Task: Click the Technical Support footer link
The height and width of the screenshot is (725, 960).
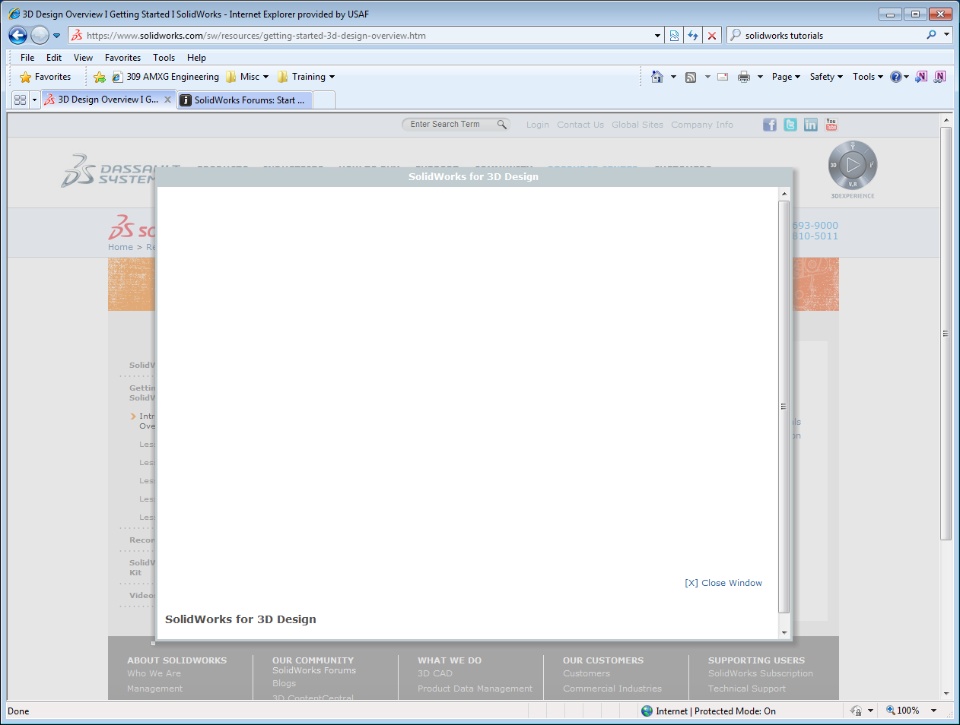Action: (747, 689)
